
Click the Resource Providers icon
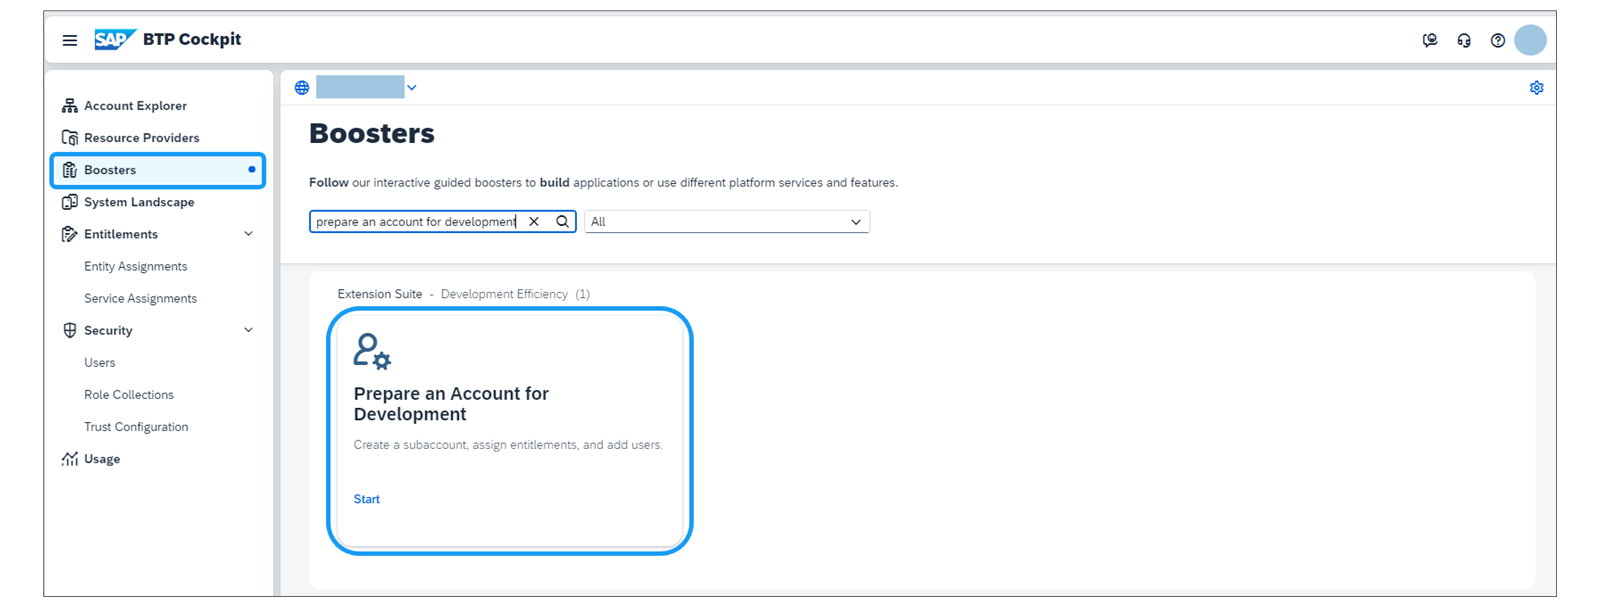(69, 138)
